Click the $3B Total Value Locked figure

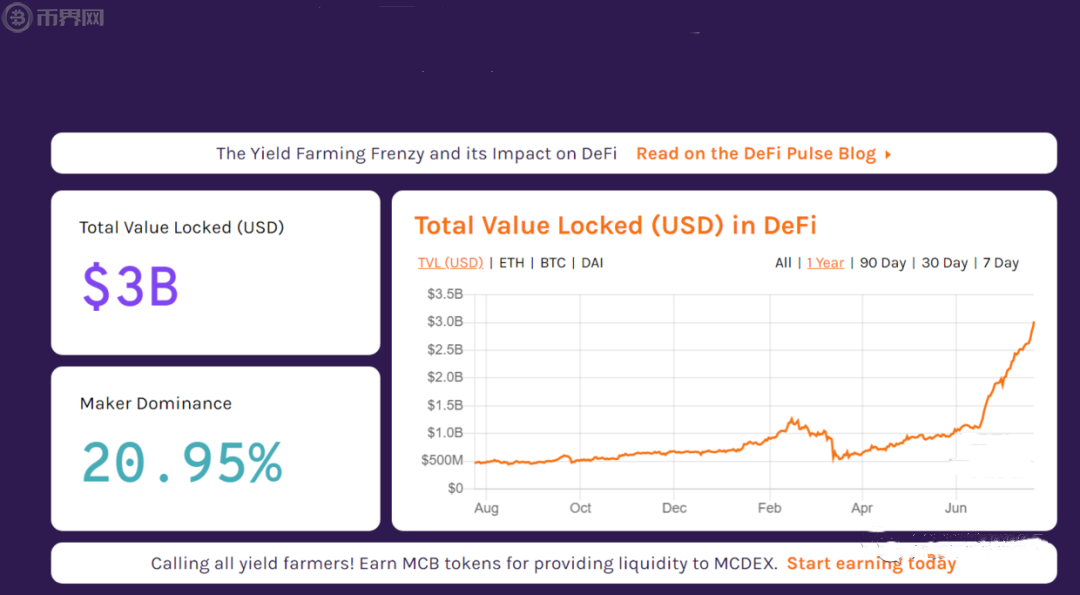click(x=130, y=286)
